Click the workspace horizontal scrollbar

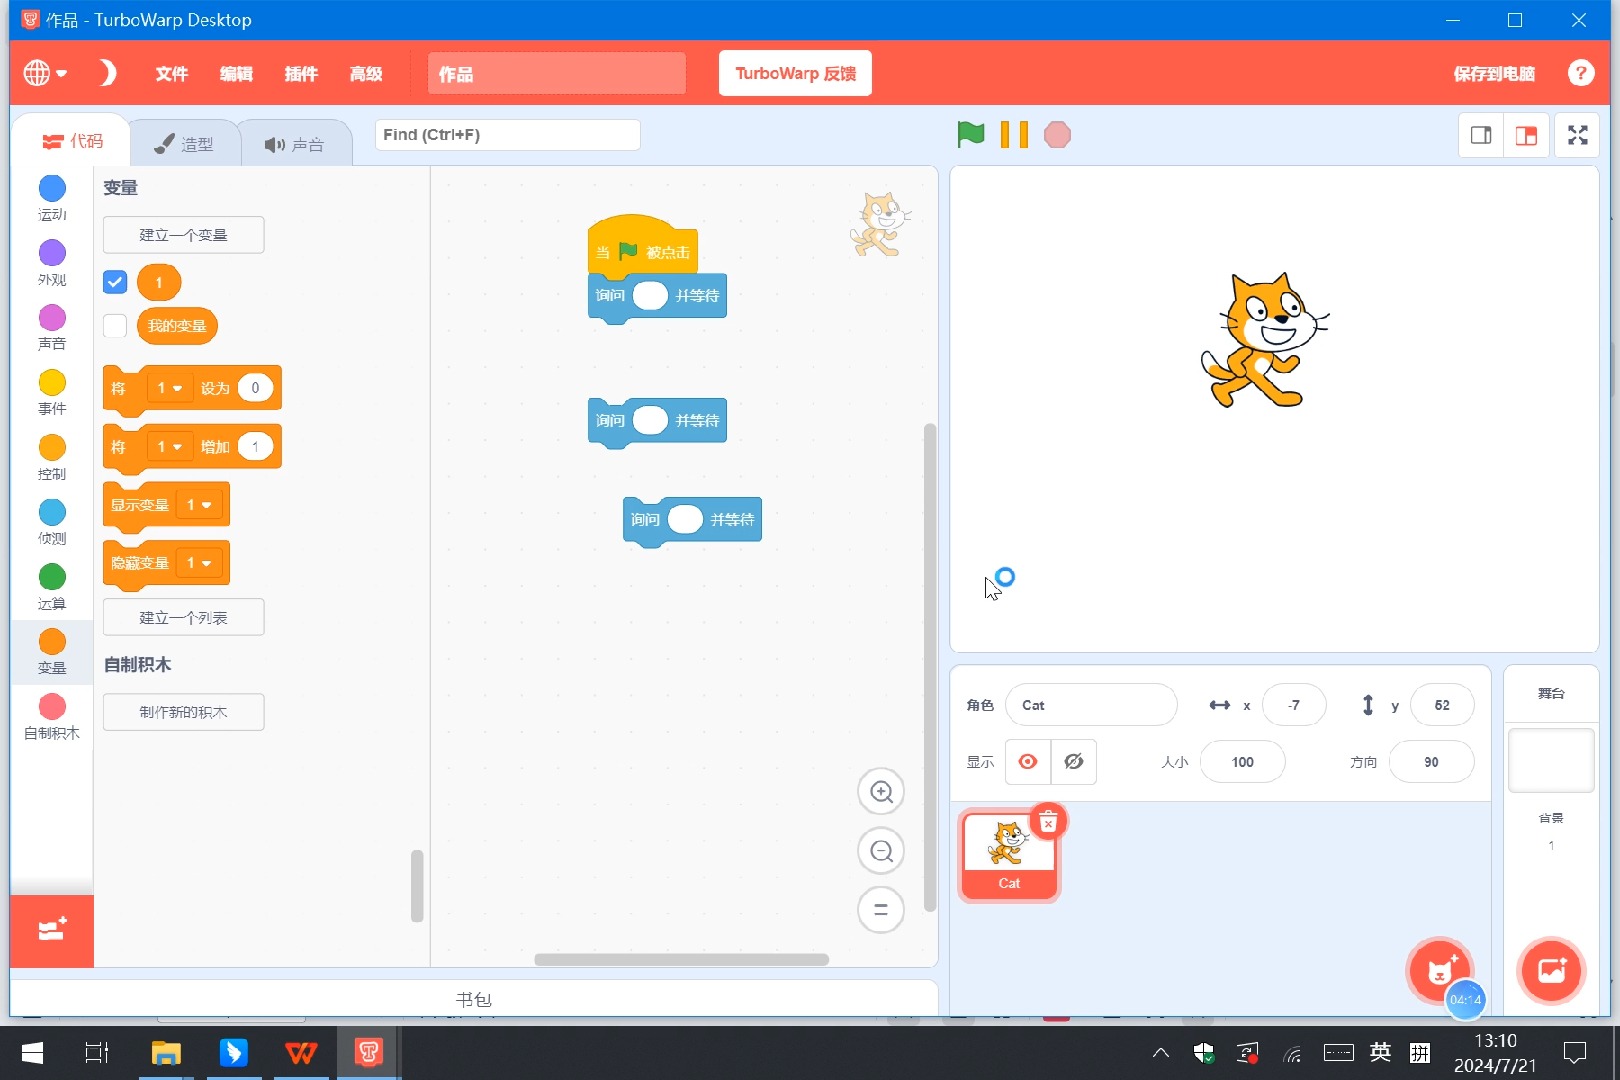tap(681, 959)
